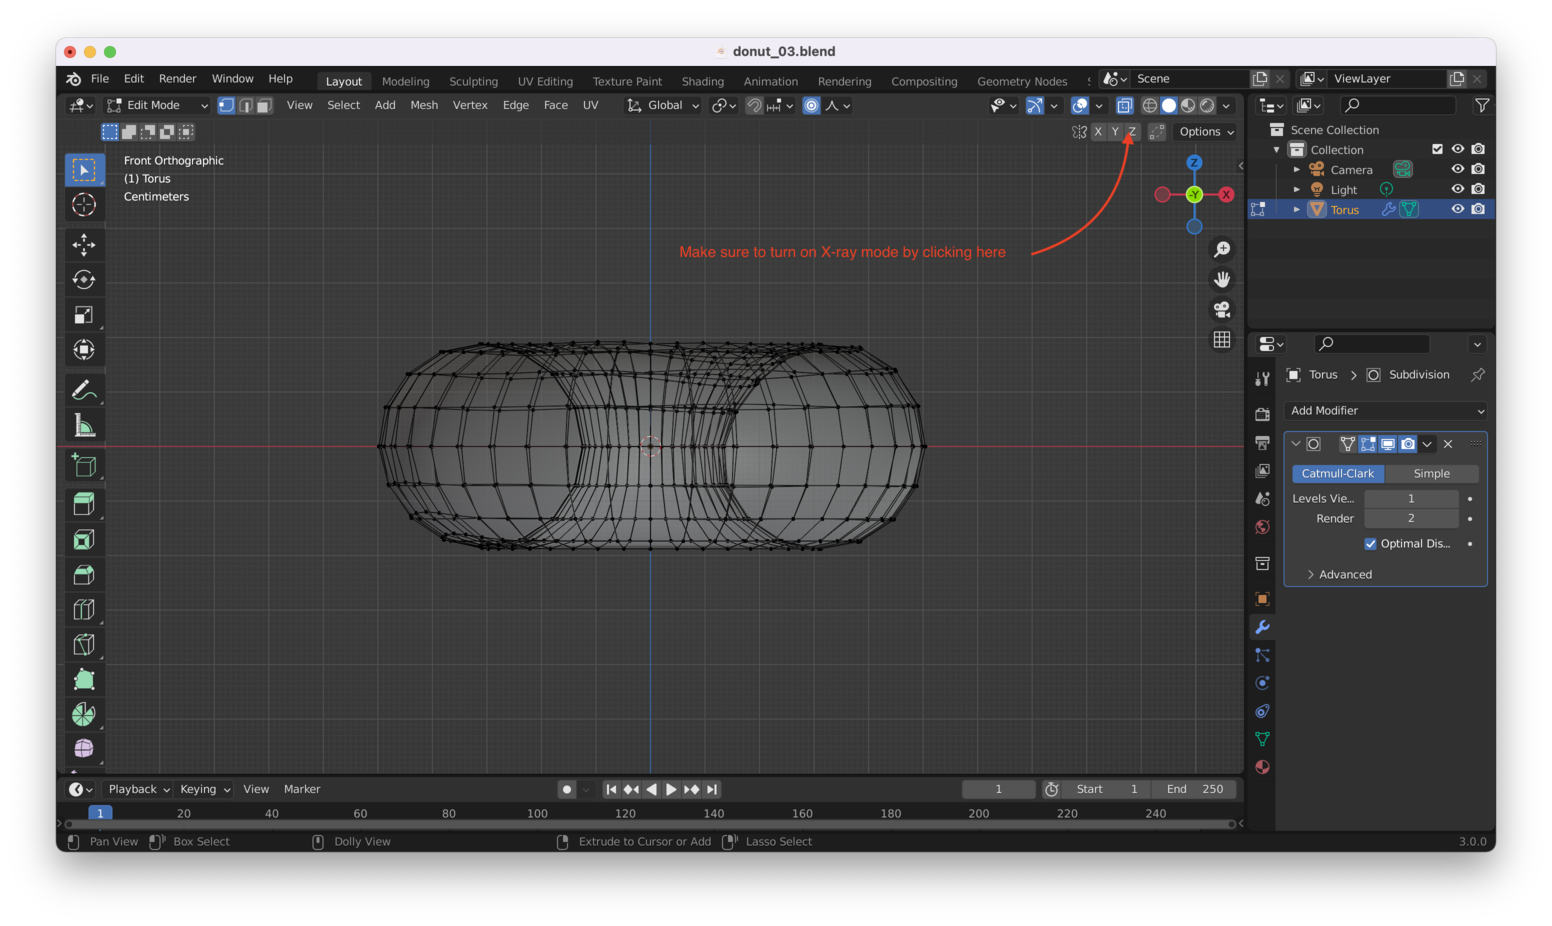Select the Scale tool
Viewport: 1552px width, 926px height.
[x=84, y=315]
